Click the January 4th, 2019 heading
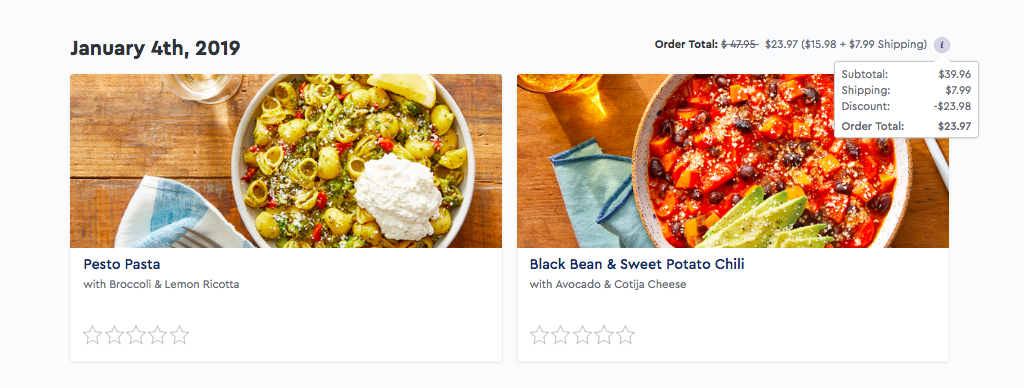The height and width of the screenshot is (388, 1024). point(155,48)
